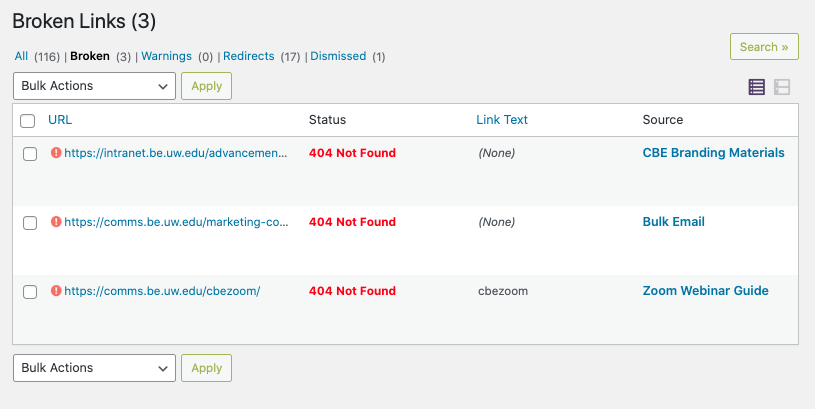
Task: Click the top Apply button
Action: point(206,86)
